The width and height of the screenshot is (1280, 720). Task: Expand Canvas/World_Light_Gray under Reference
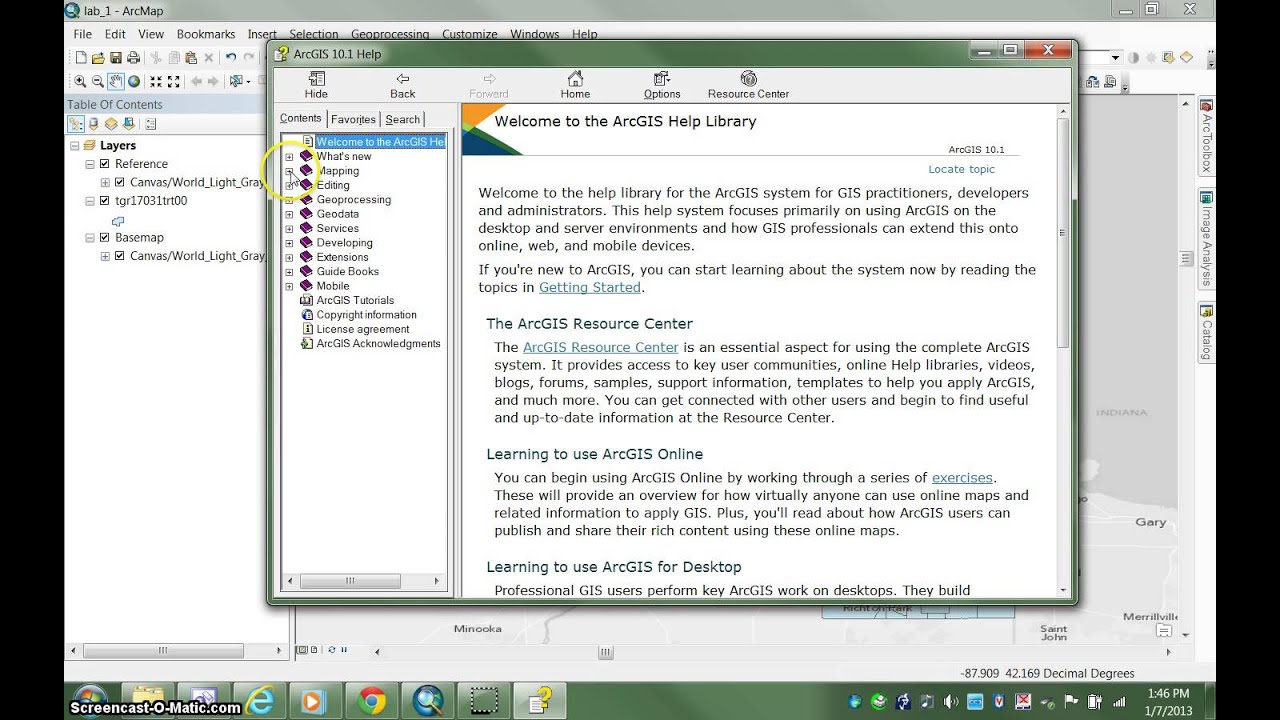pos(105,182)
